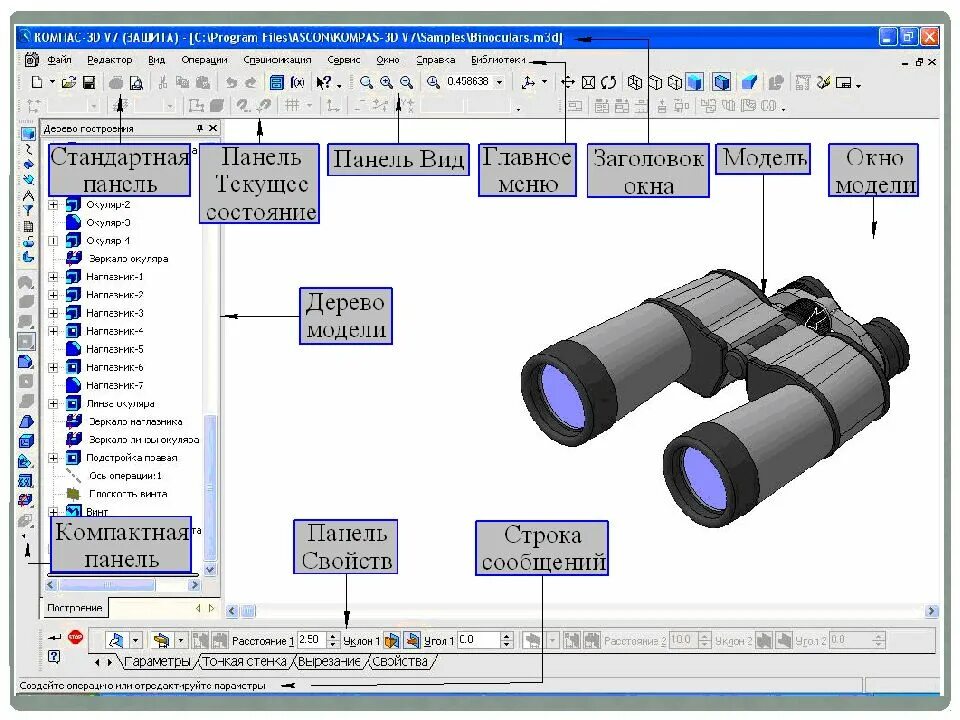Select zoom by window magnifier

click(x=366, y=82)
